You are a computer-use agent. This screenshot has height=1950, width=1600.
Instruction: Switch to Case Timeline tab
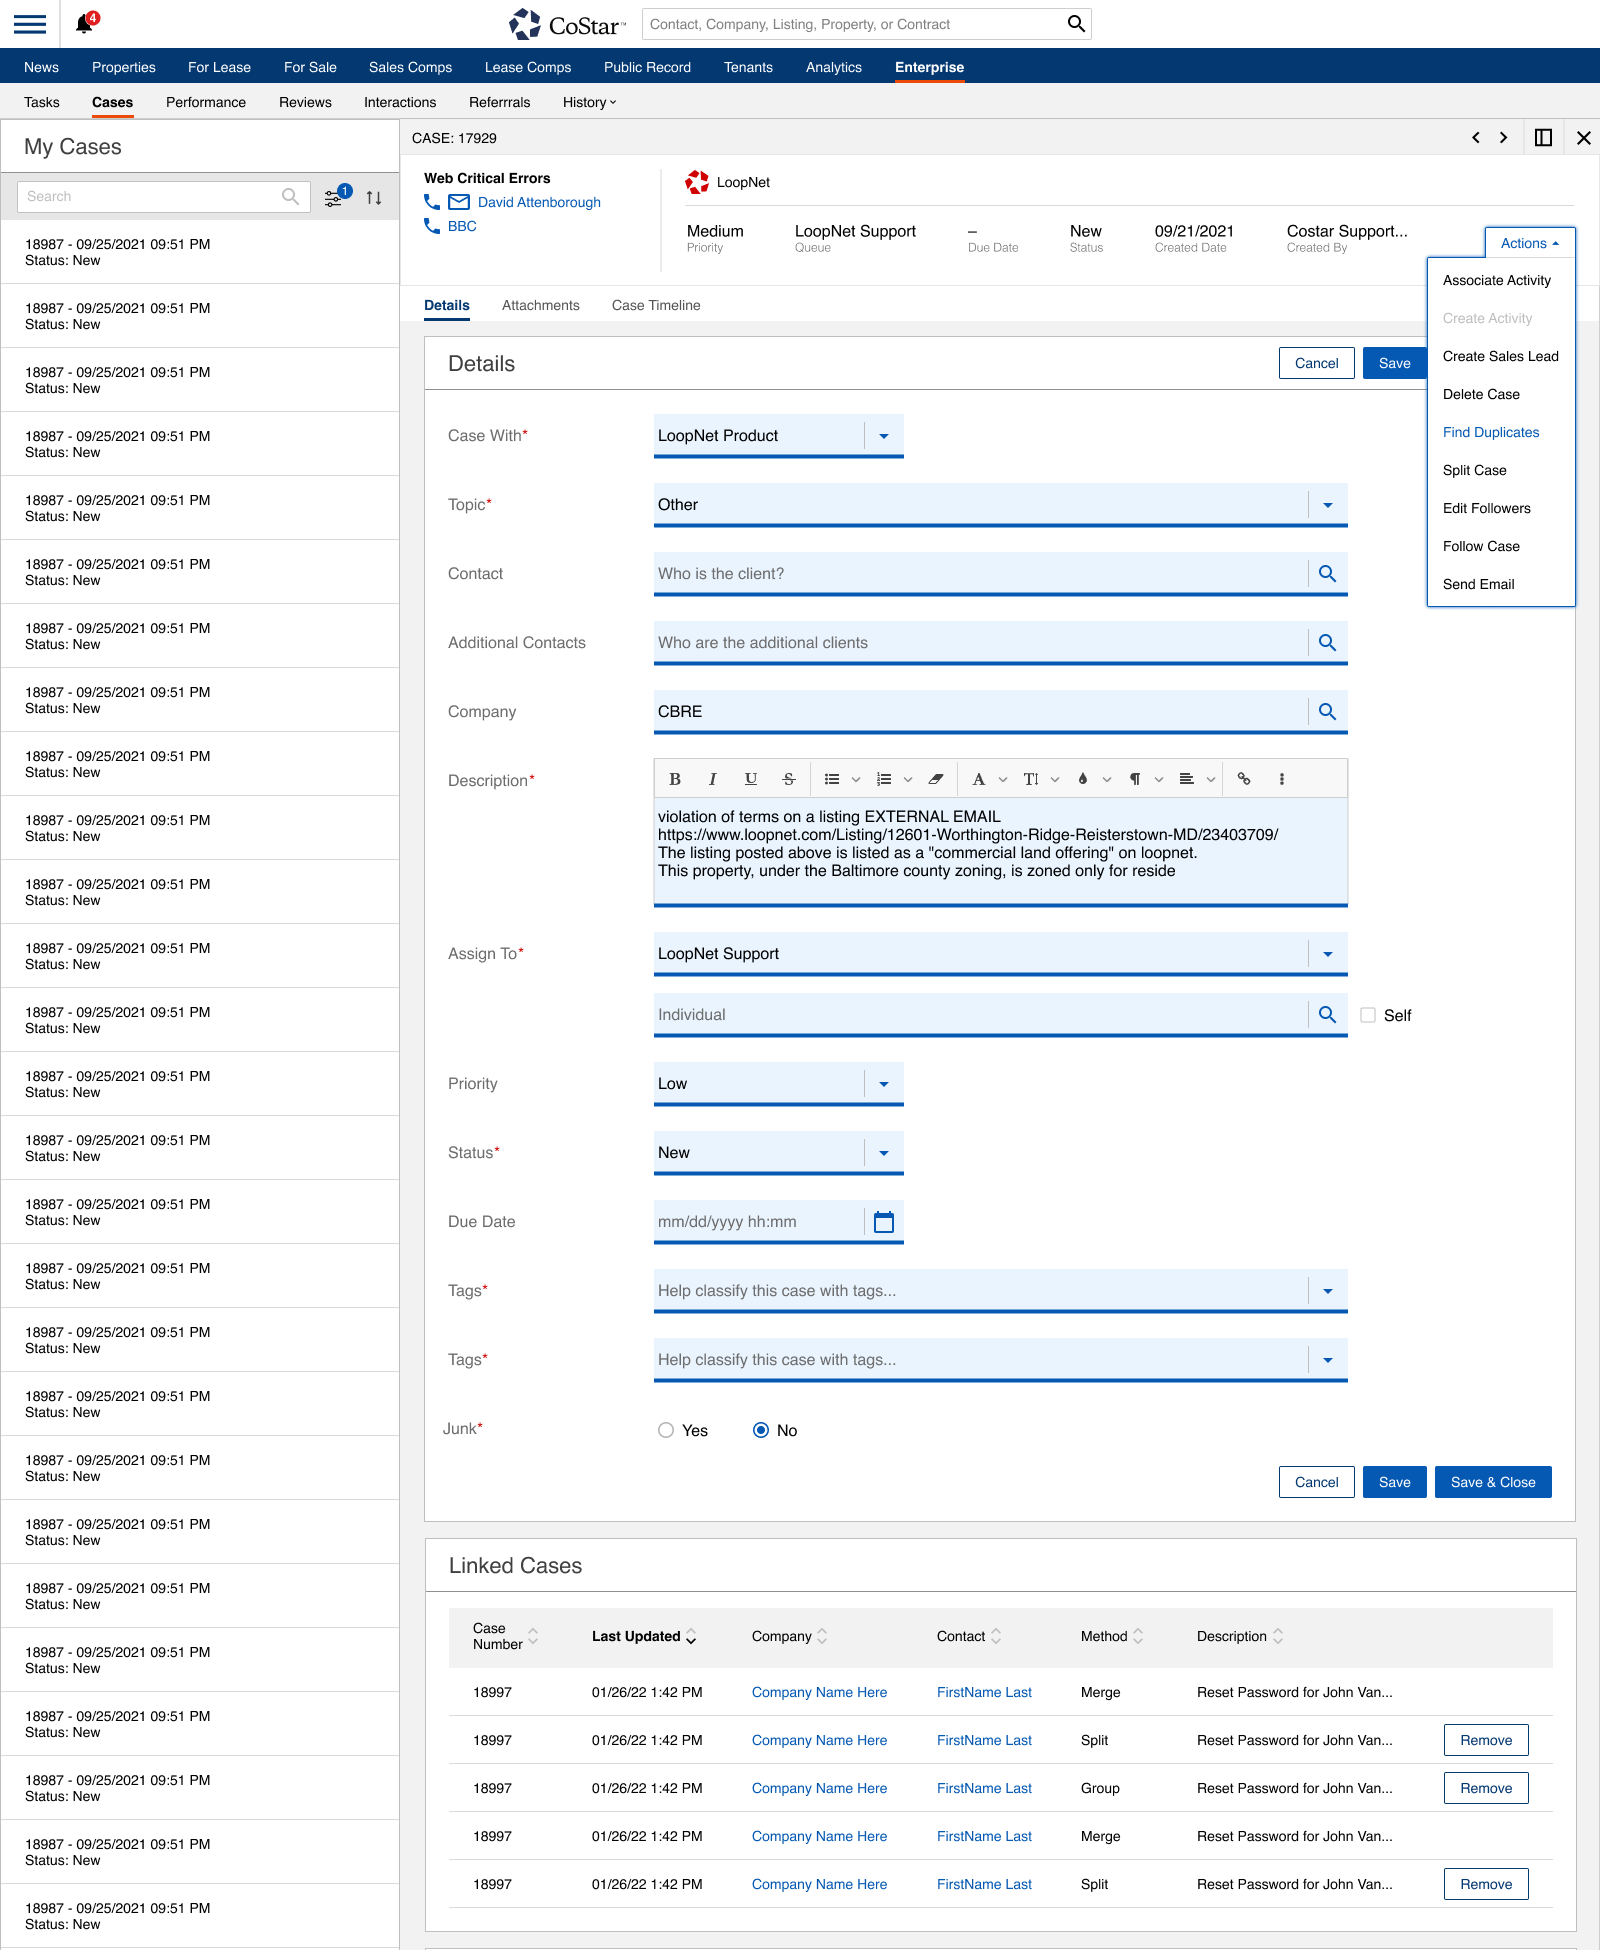(x=656, y=305)
